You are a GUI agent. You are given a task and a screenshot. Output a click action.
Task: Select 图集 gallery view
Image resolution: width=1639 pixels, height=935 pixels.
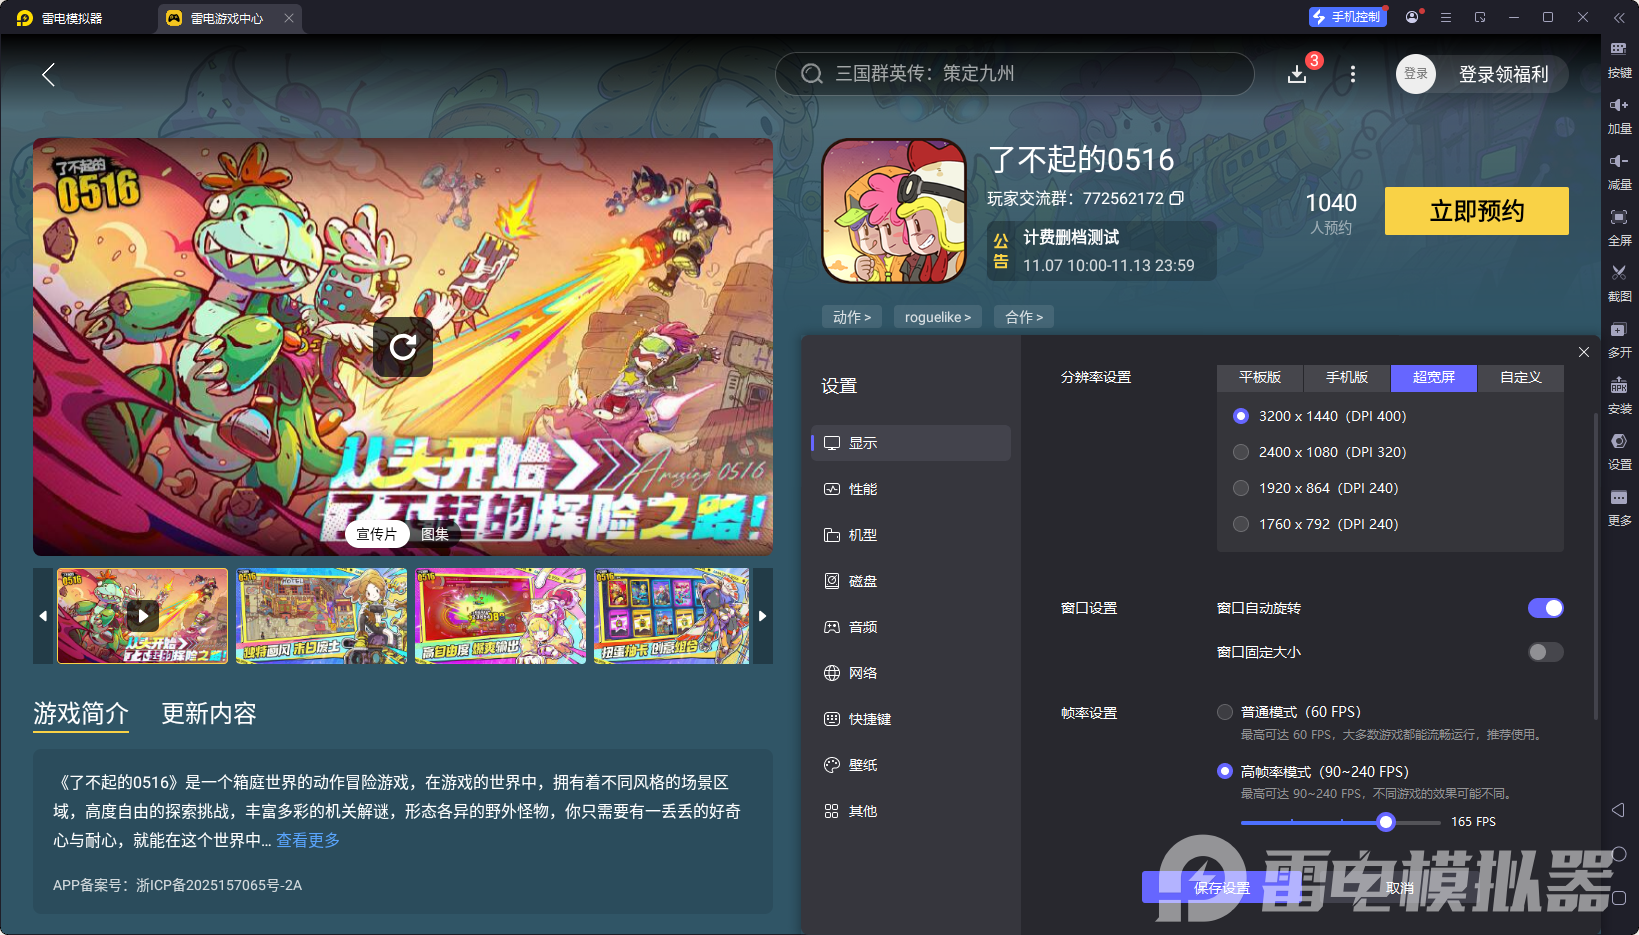point(435,534)
